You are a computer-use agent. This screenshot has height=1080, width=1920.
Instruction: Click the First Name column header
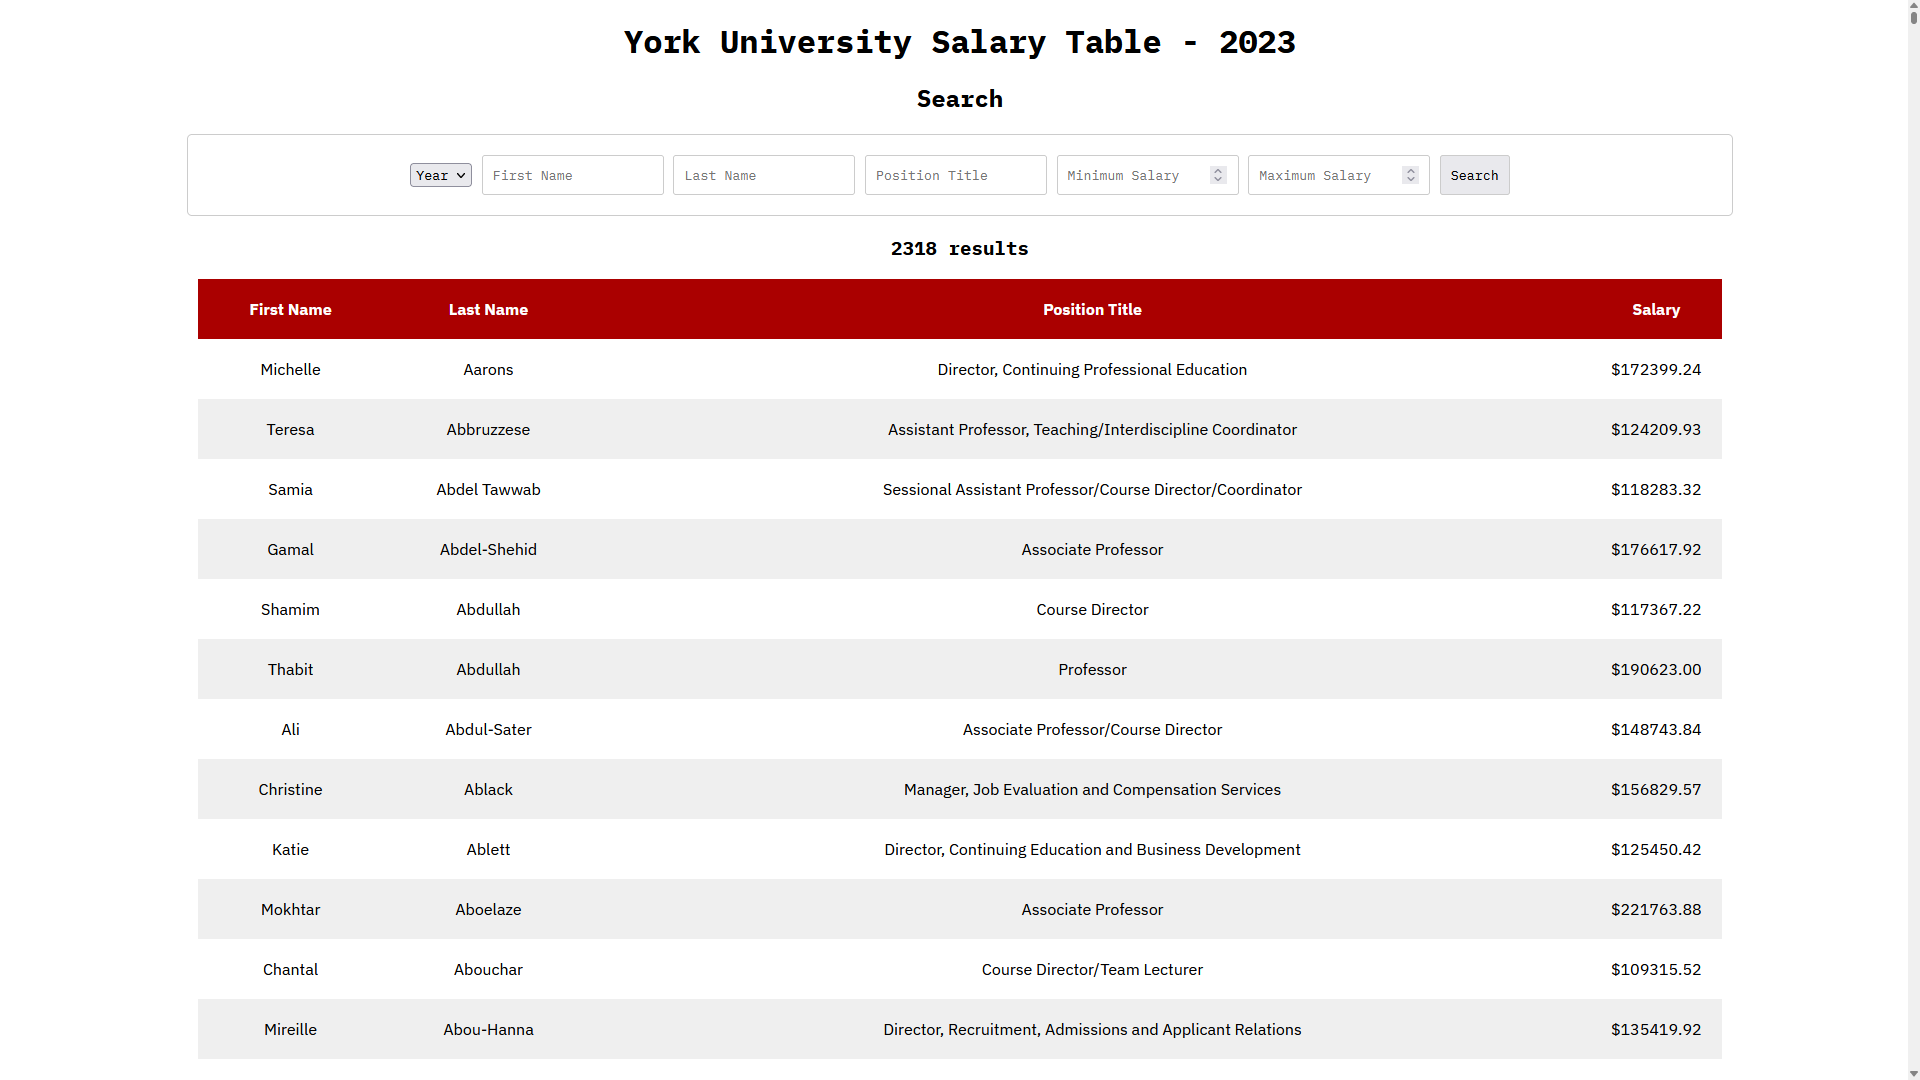(290, 309)
